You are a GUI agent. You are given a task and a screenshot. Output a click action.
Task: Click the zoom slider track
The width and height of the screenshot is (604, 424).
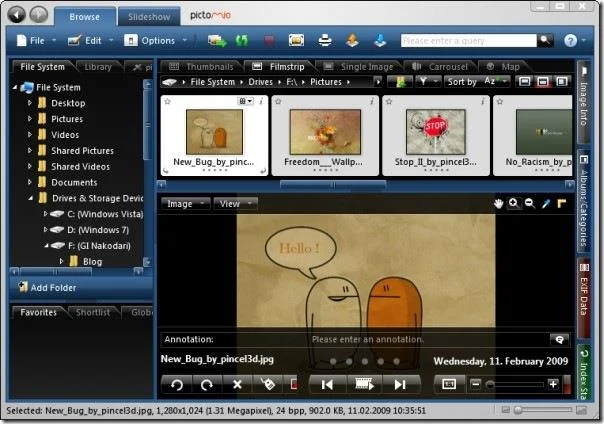click(x=516, y=384)
